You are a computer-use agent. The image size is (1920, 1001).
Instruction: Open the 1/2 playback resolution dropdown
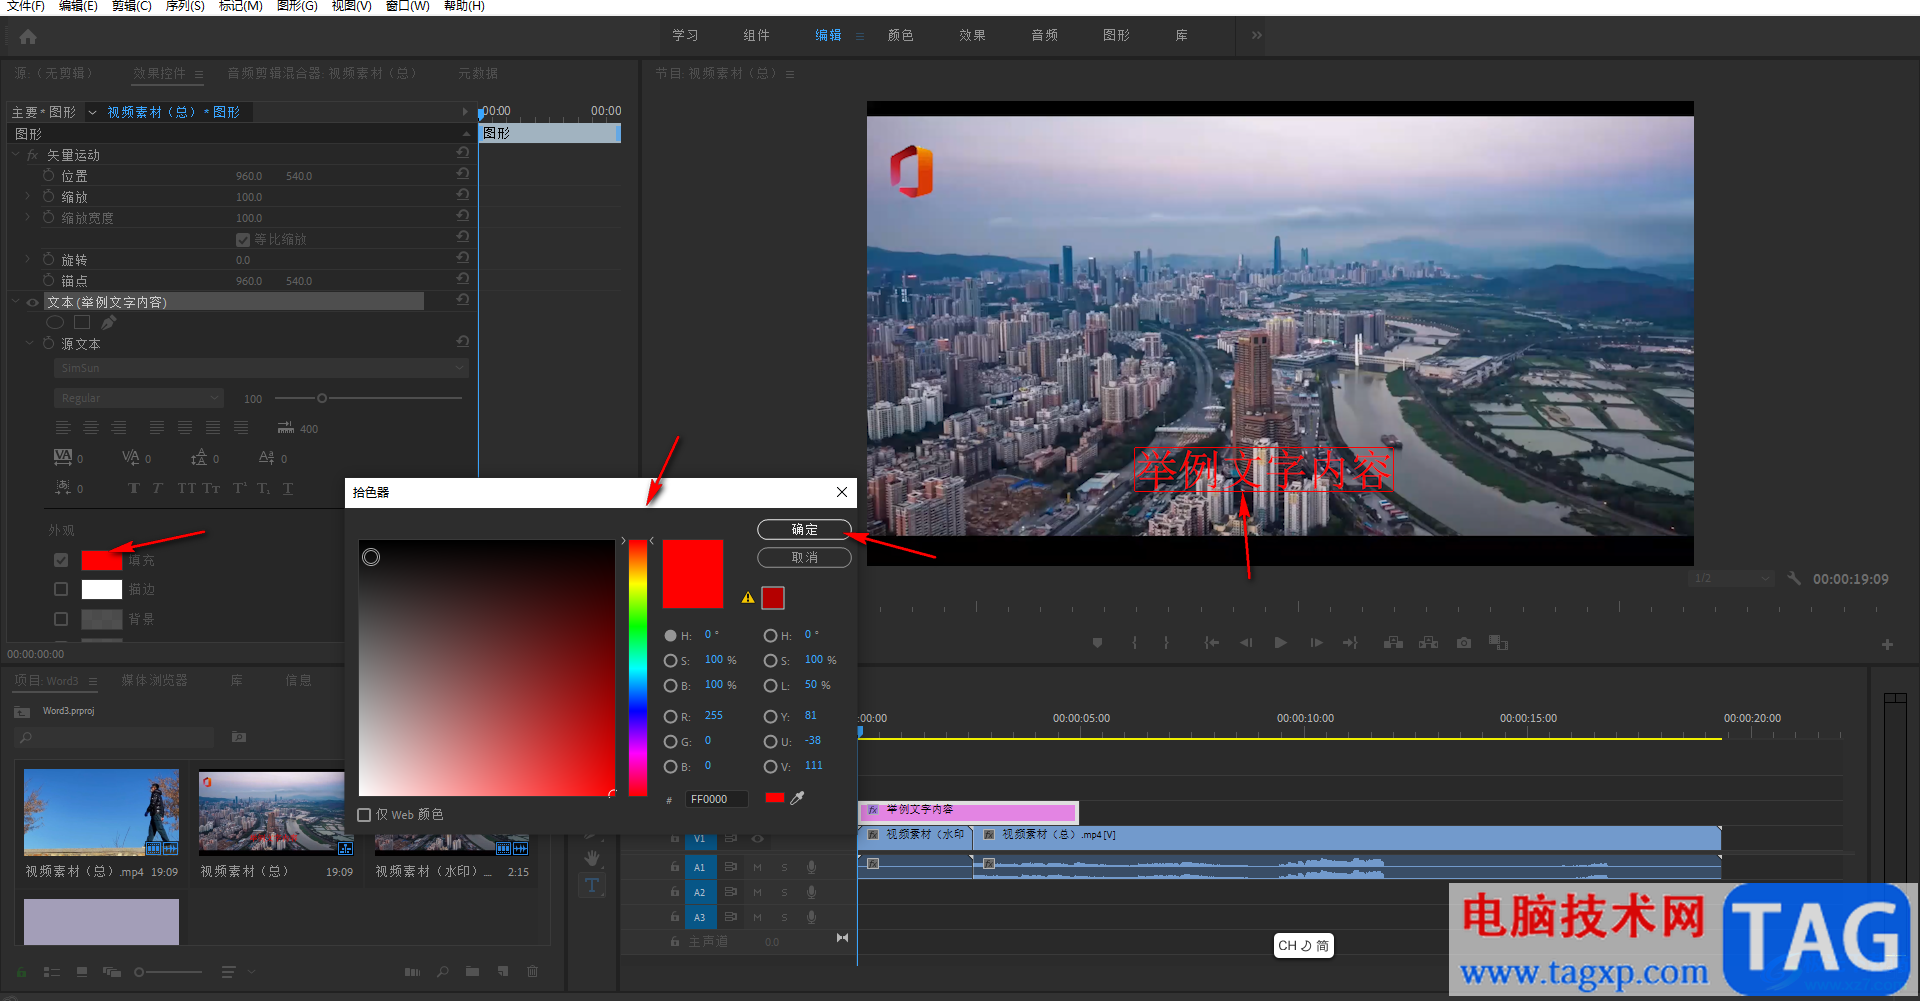[1731, 578]
